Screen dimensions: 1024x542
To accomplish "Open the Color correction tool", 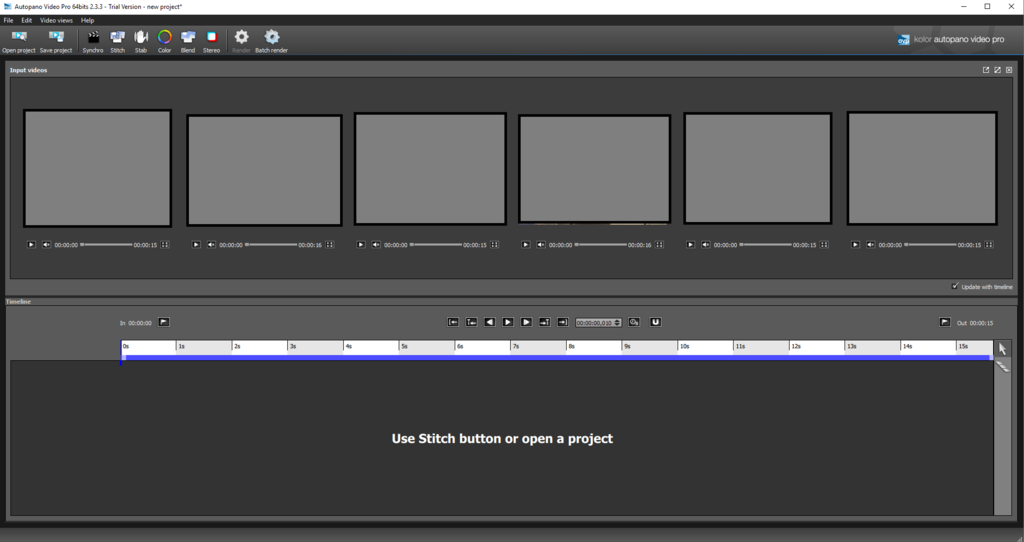I will tap(165, 41).
